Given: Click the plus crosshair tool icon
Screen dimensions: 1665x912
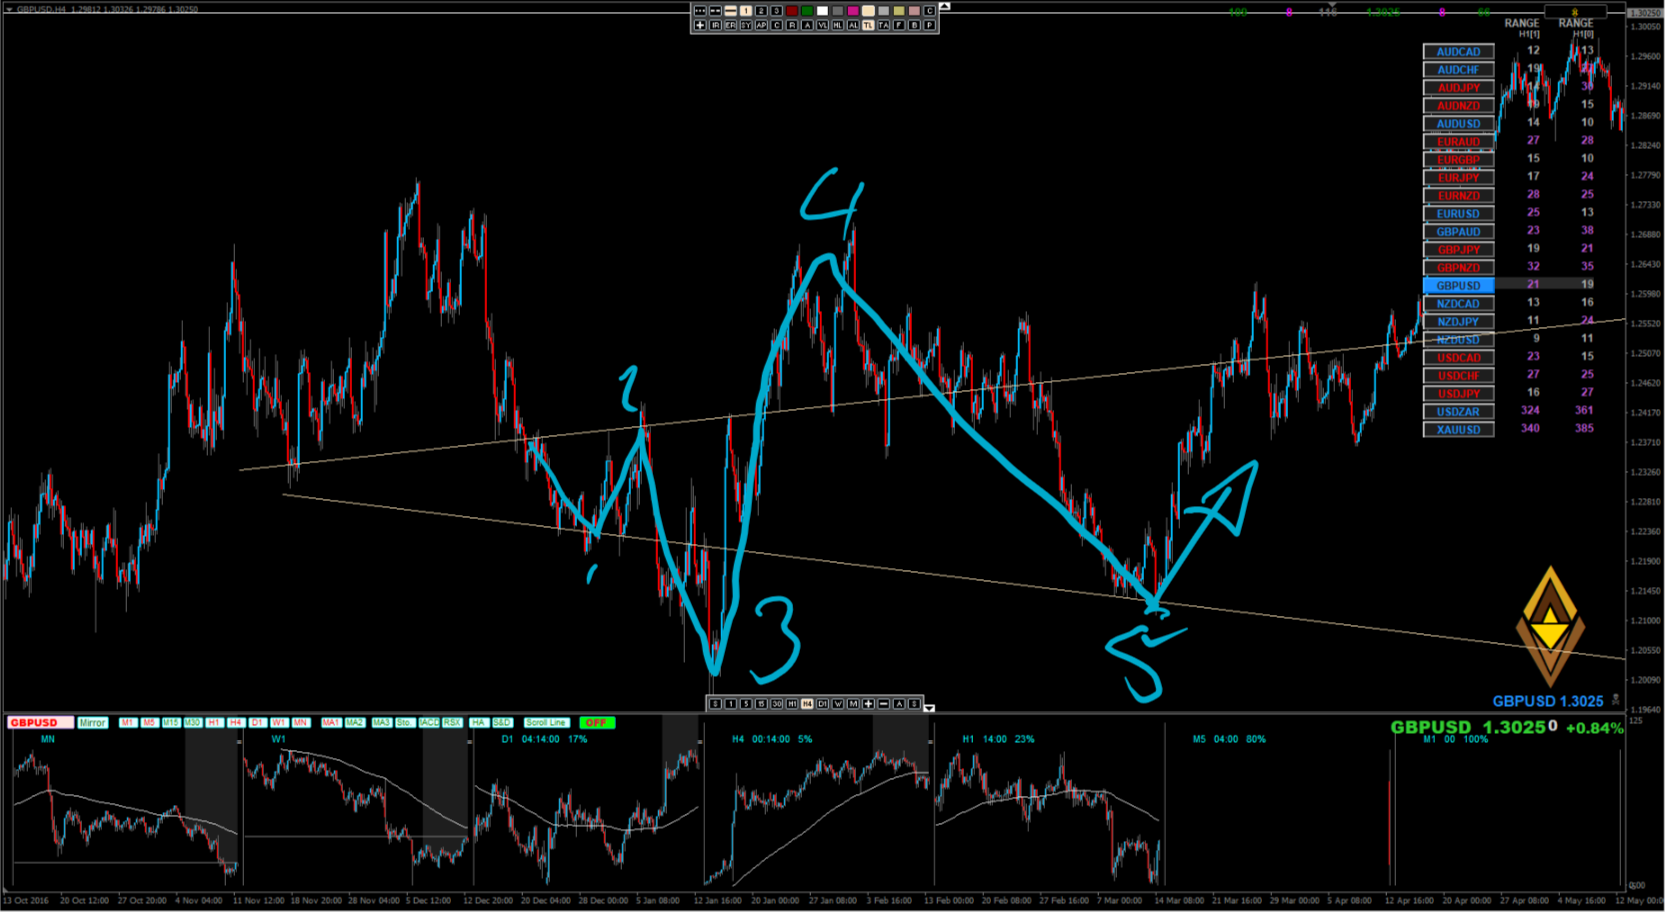Looking at the screenshot, I should pyautogui.click(x=700, y=25).
